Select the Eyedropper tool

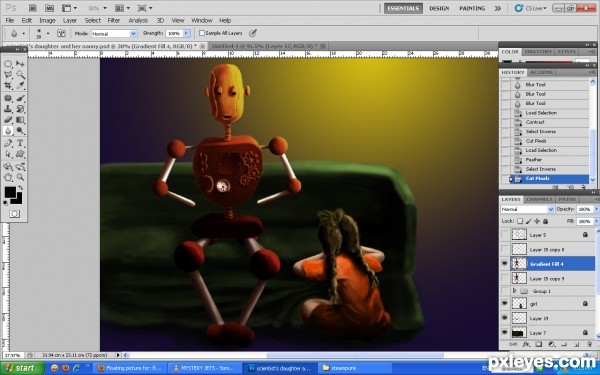click(x=20, y=85)
